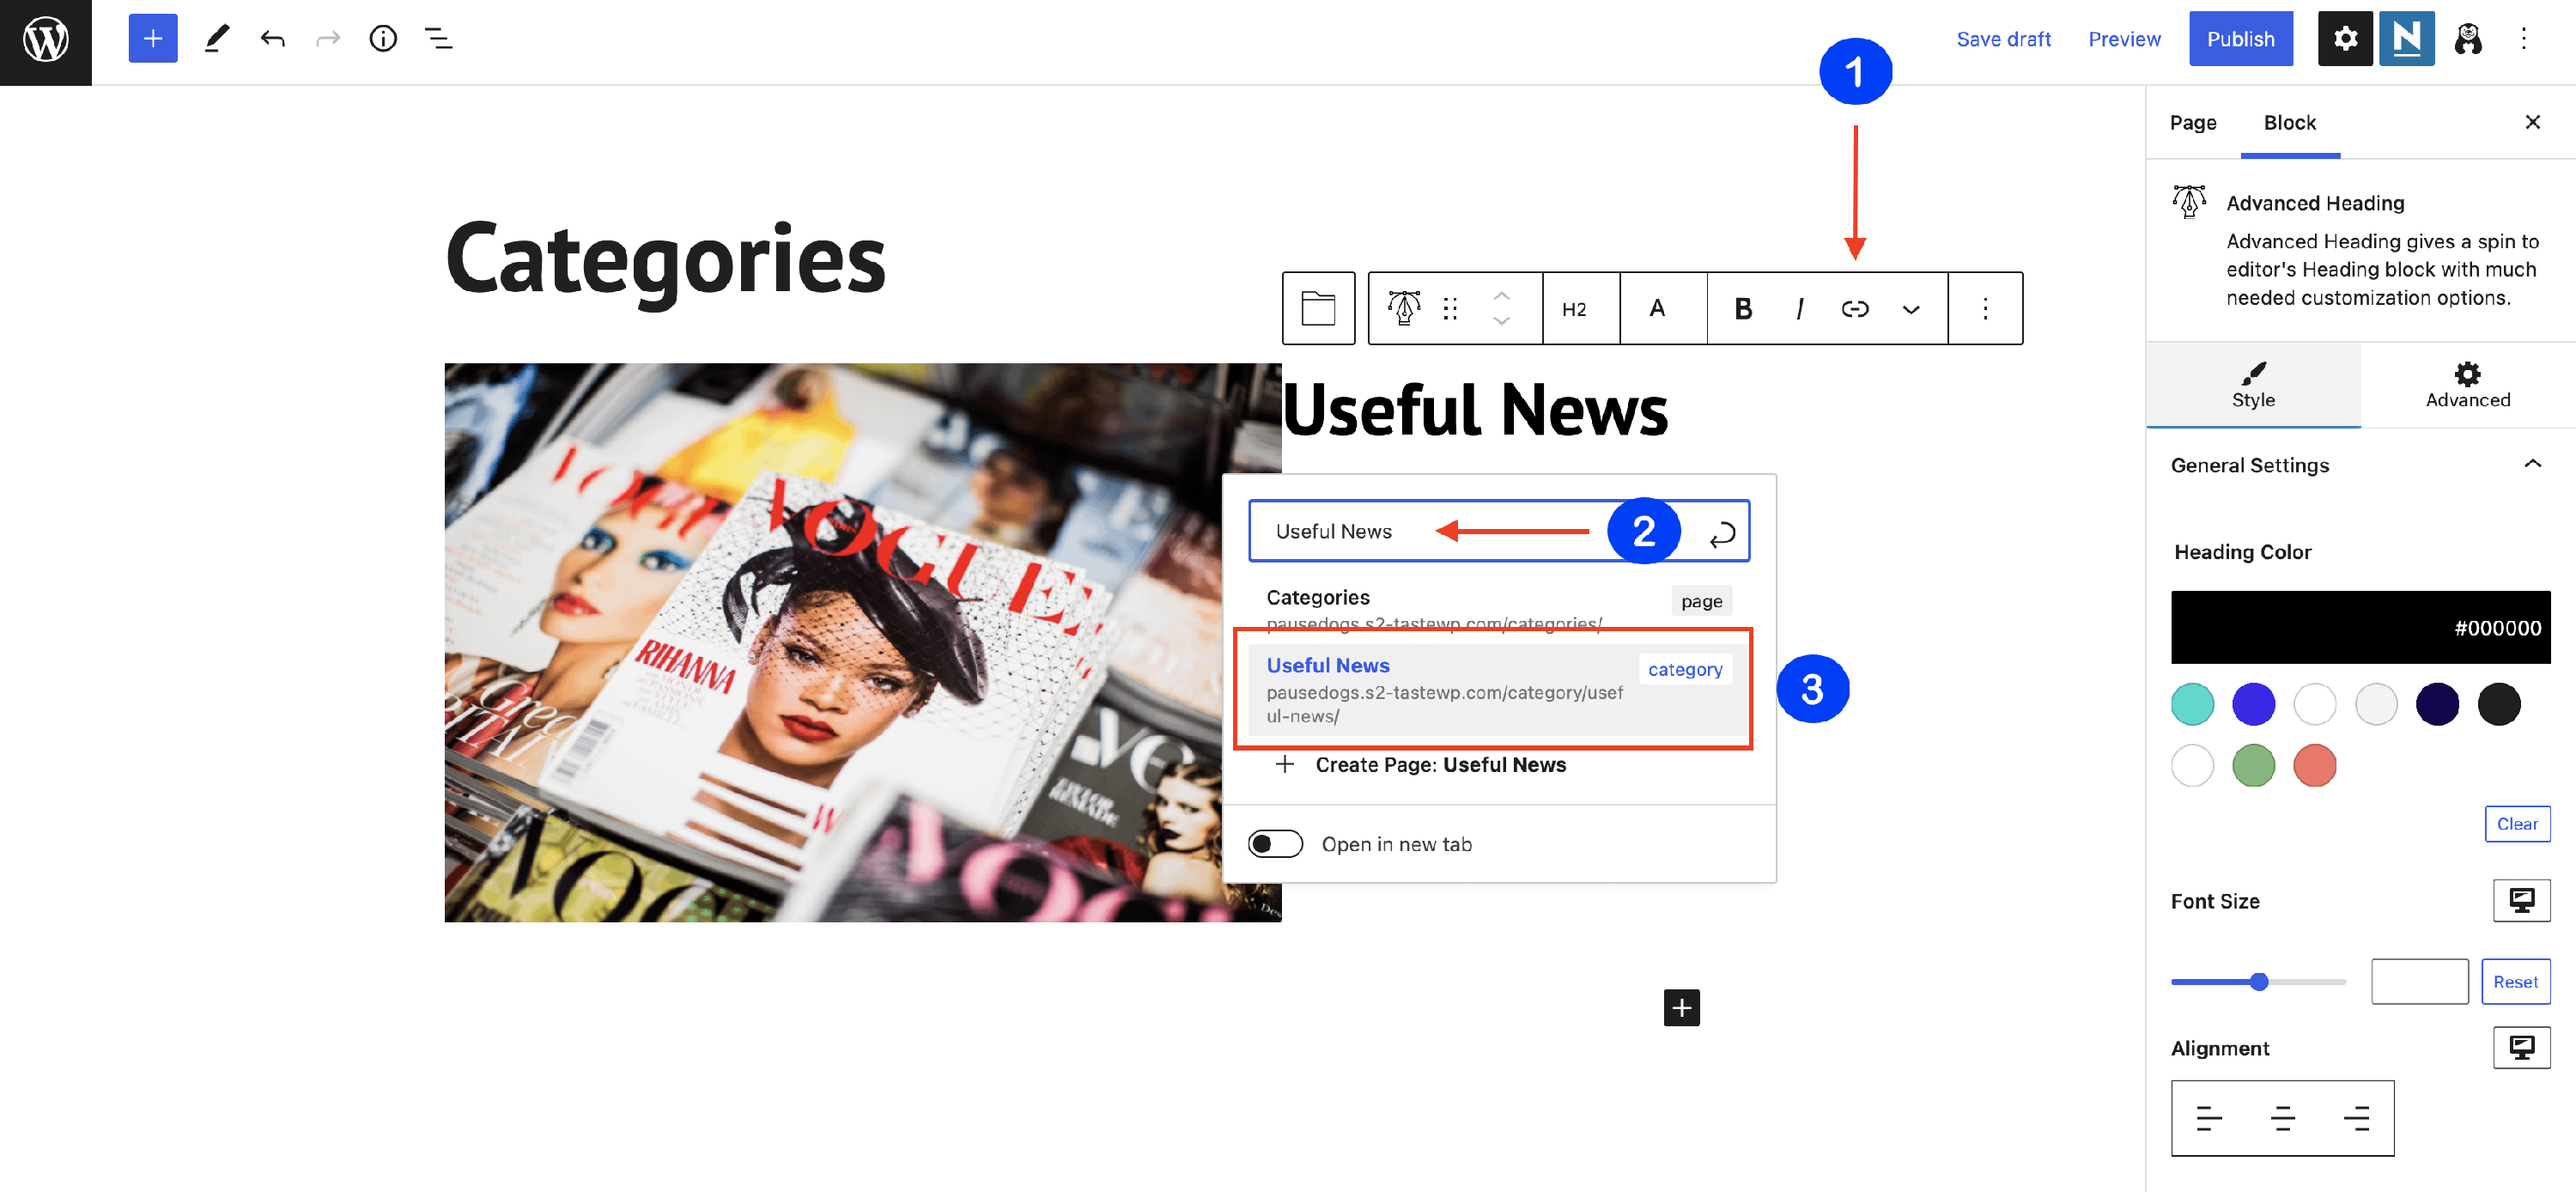Open the list view outline icon
Viewport: 2576px width, 1192px height.
click(x=438, y=39)
